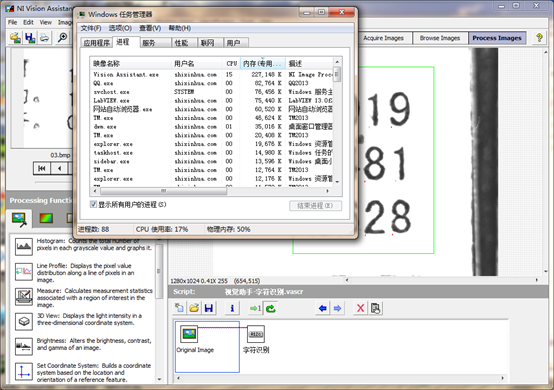
Task: Switch to Acquire Images mode
Action: (x=383, y=38)
